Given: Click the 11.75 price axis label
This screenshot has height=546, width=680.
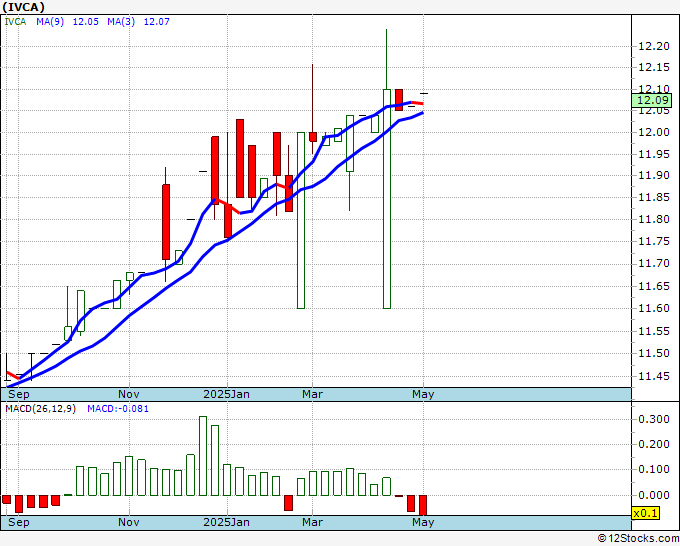Looking at the screenshot, I should [x=654, y=242].
